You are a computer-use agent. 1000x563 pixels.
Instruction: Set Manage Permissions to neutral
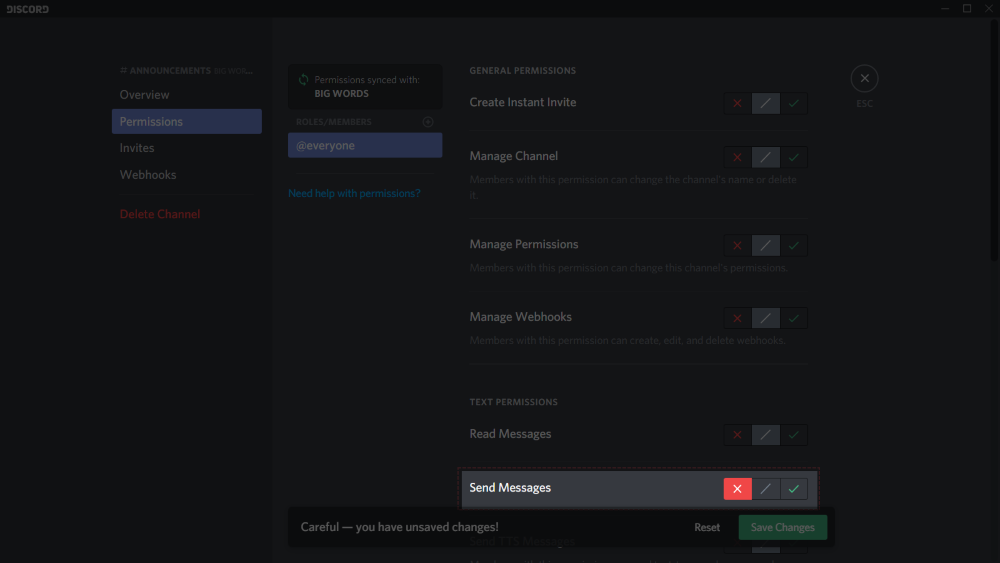765,245
